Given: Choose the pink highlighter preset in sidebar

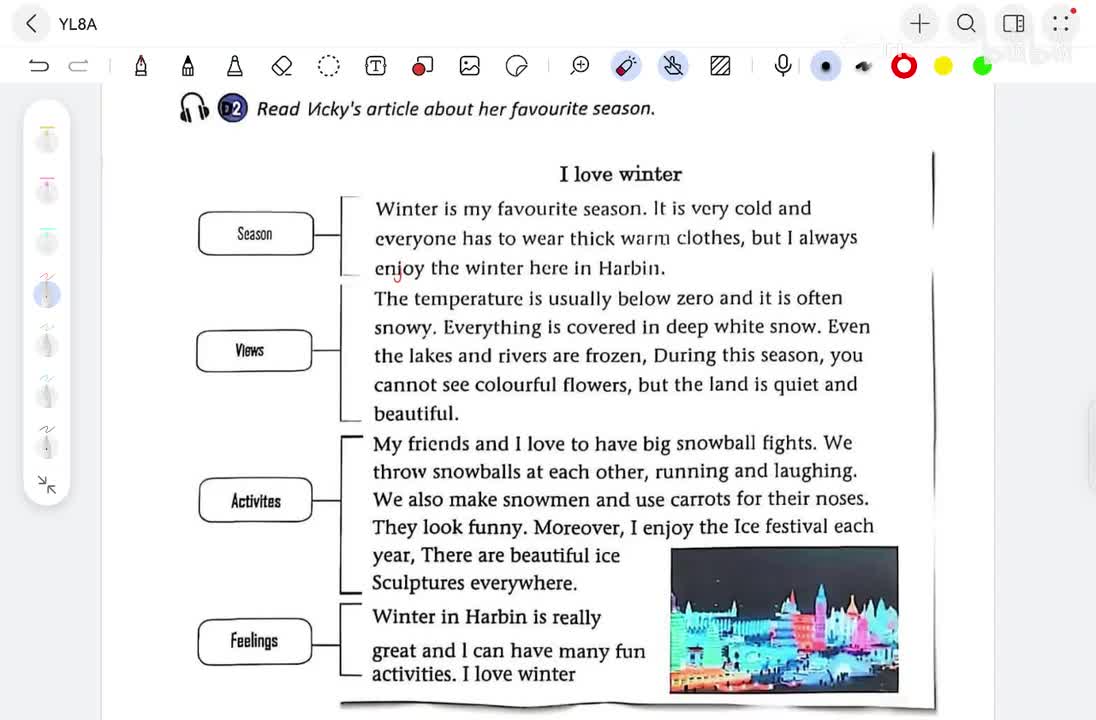Looking at the screenshot, I should point(47,189).
